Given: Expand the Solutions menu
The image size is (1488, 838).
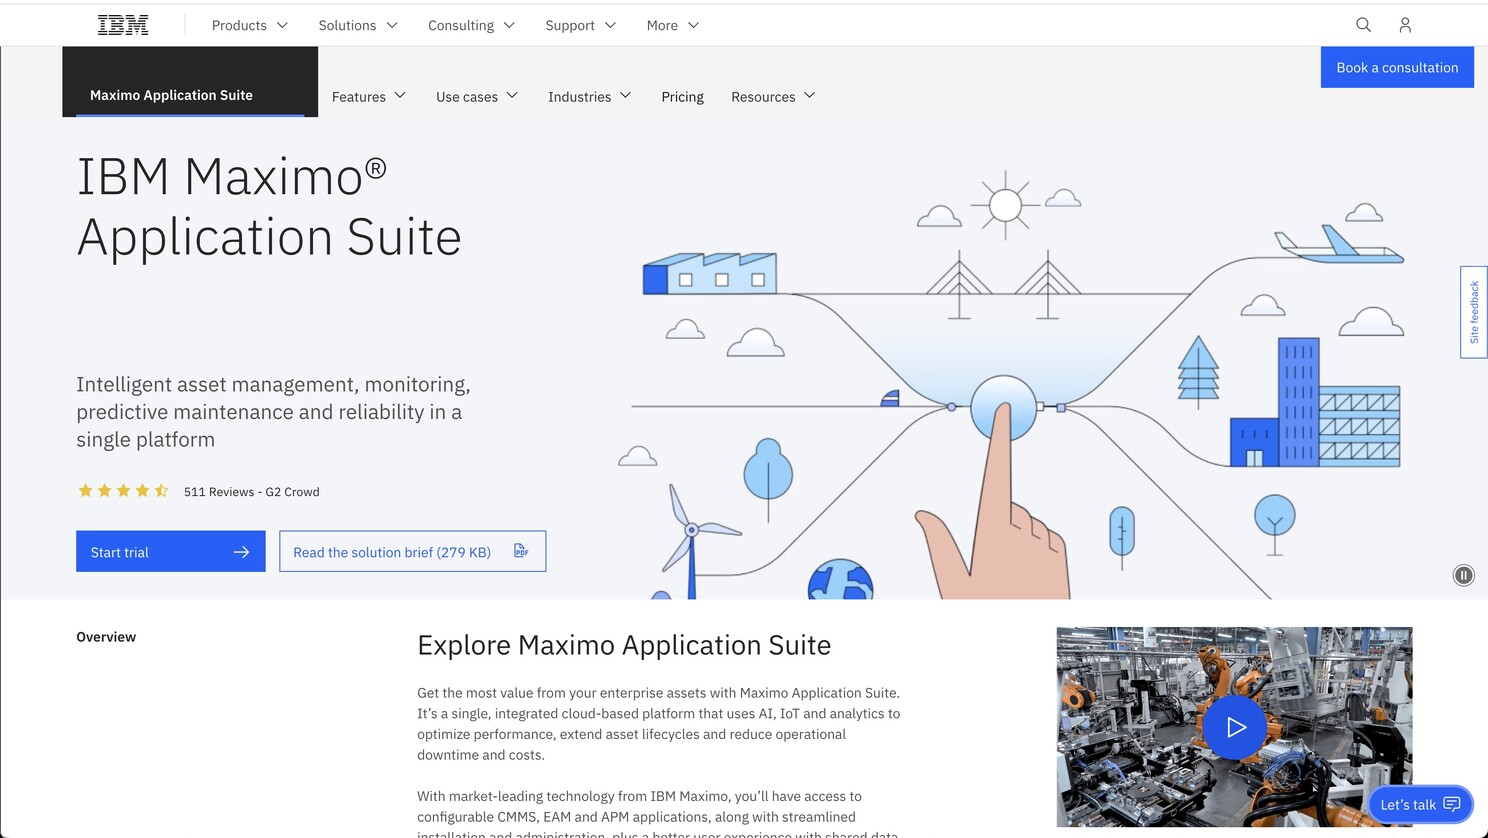Looking at the screenshot, I should (x=358, y=25).
